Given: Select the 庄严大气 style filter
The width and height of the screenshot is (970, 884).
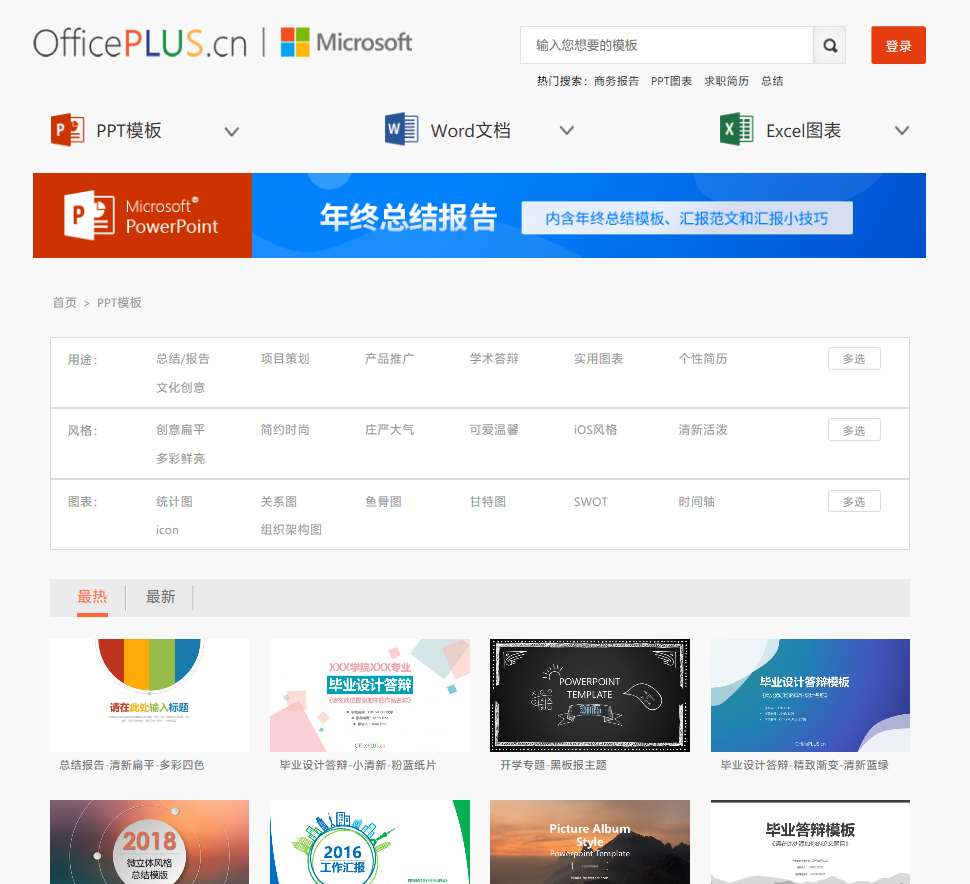Looking at the screenshot, I should pyautogui.click(x=389, y=430).
